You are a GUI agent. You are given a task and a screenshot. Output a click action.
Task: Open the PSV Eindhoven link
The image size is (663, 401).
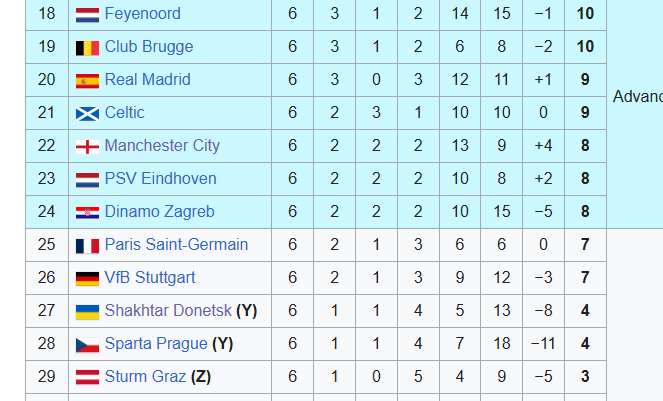click(160, 179)
